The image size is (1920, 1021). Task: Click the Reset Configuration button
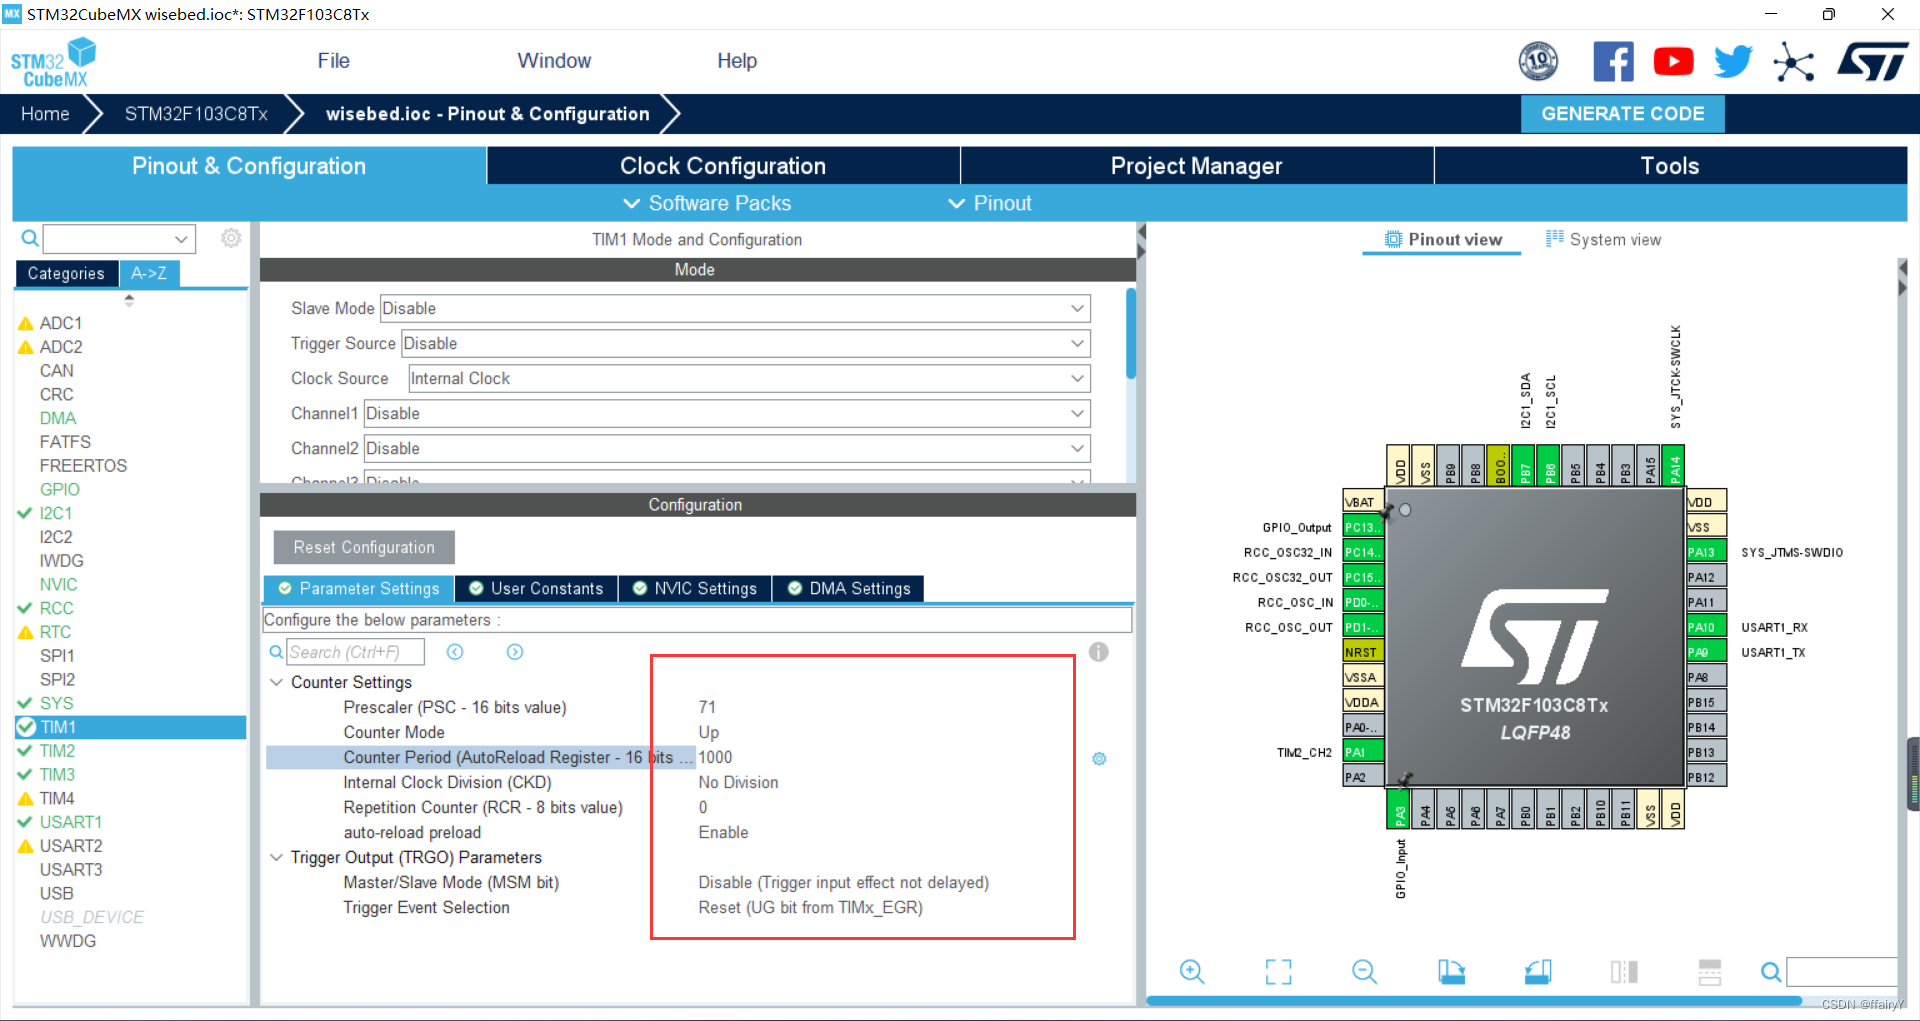364,547
